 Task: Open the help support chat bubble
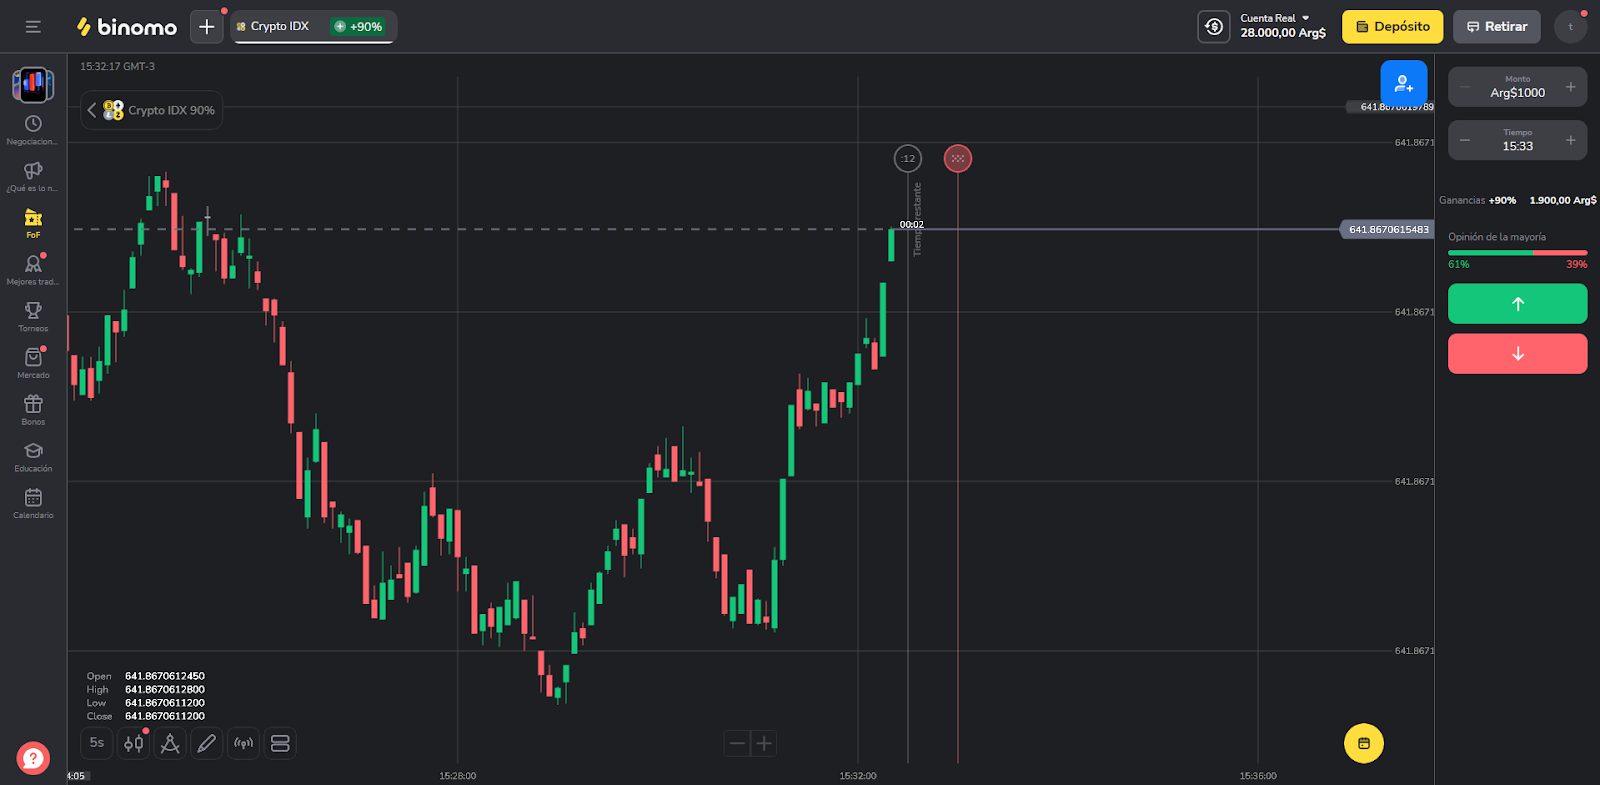pyautogui.click(x=33, y=758)
